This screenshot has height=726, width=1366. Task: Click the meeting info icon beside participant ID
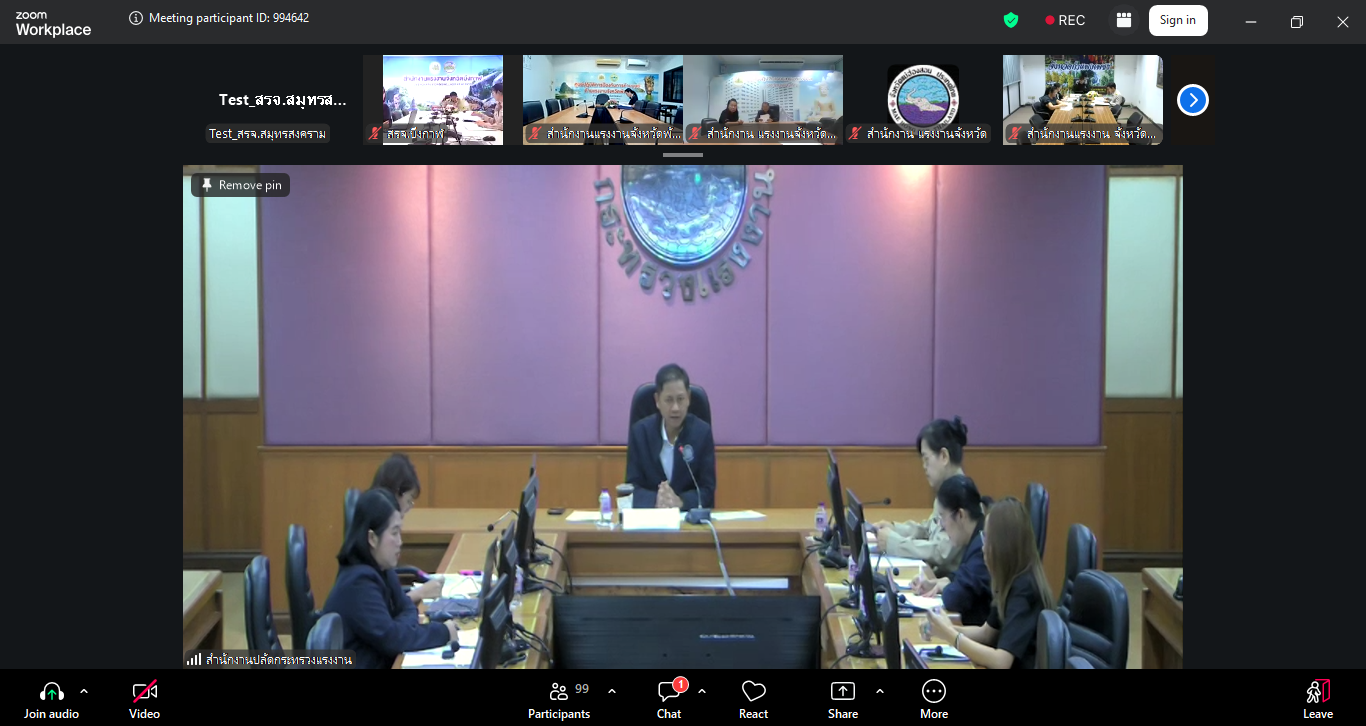click(x=136, y=18)
